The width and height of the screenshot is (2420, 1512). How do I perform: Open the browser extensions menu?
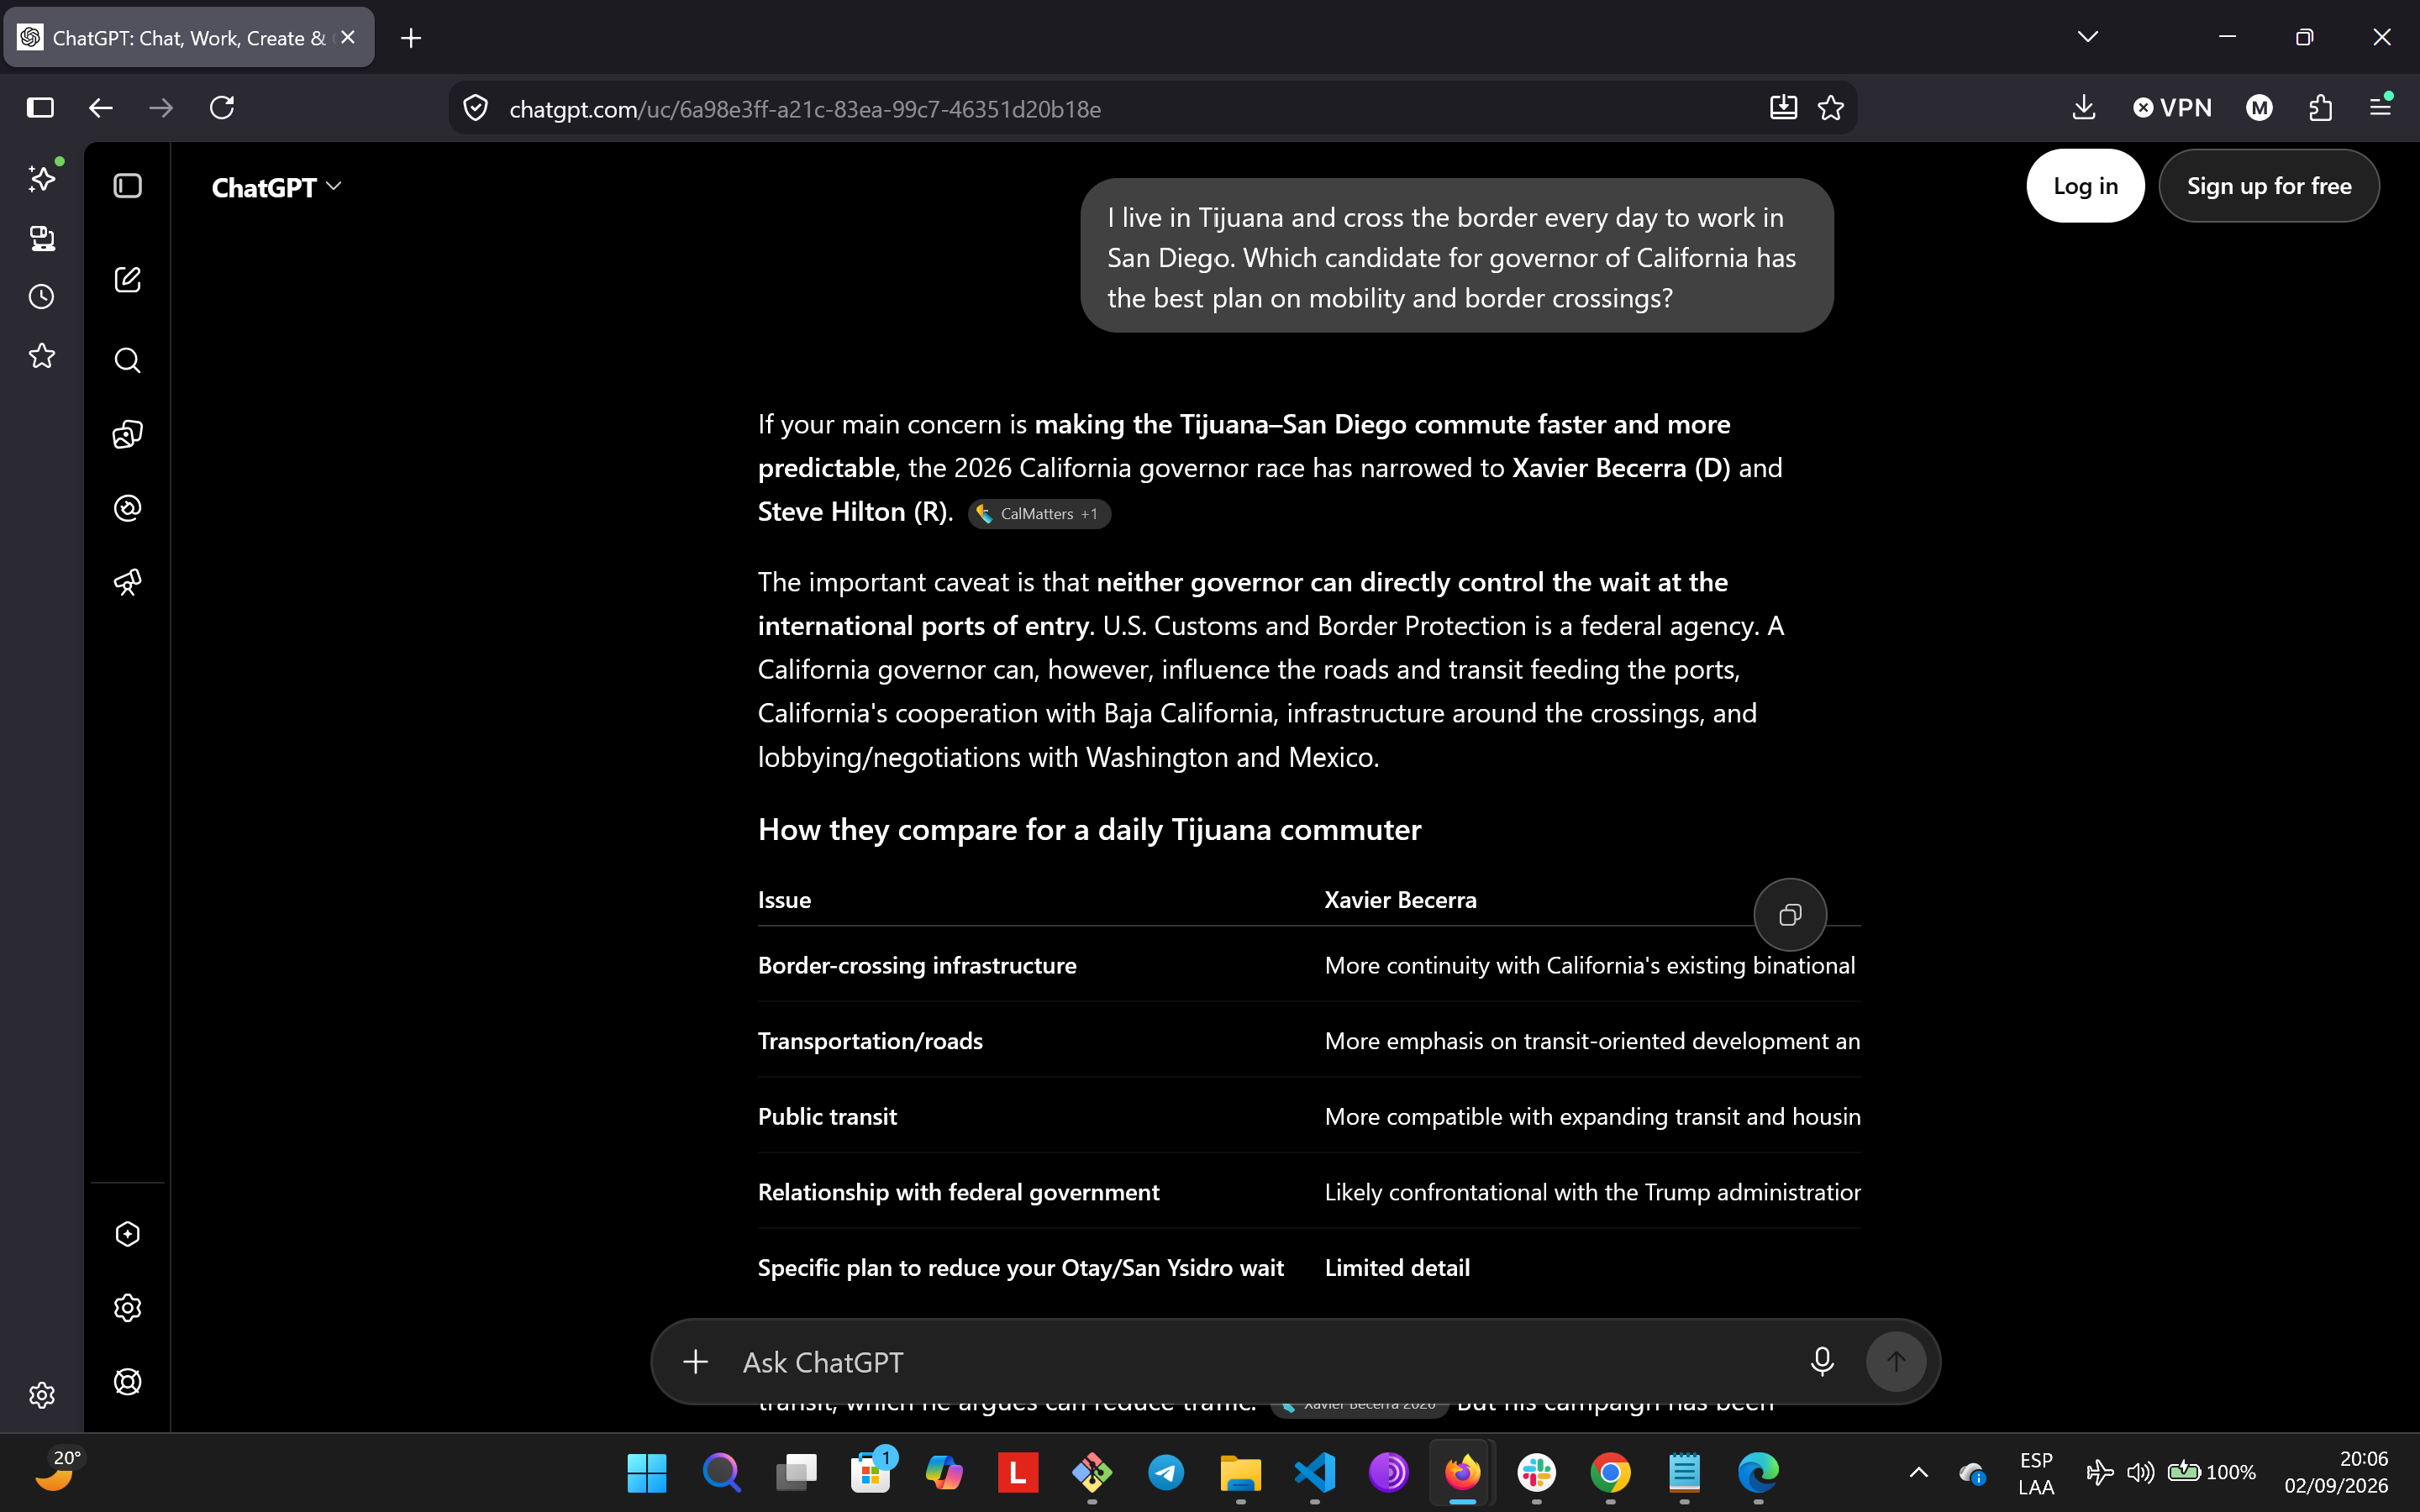click(2321, 108)
